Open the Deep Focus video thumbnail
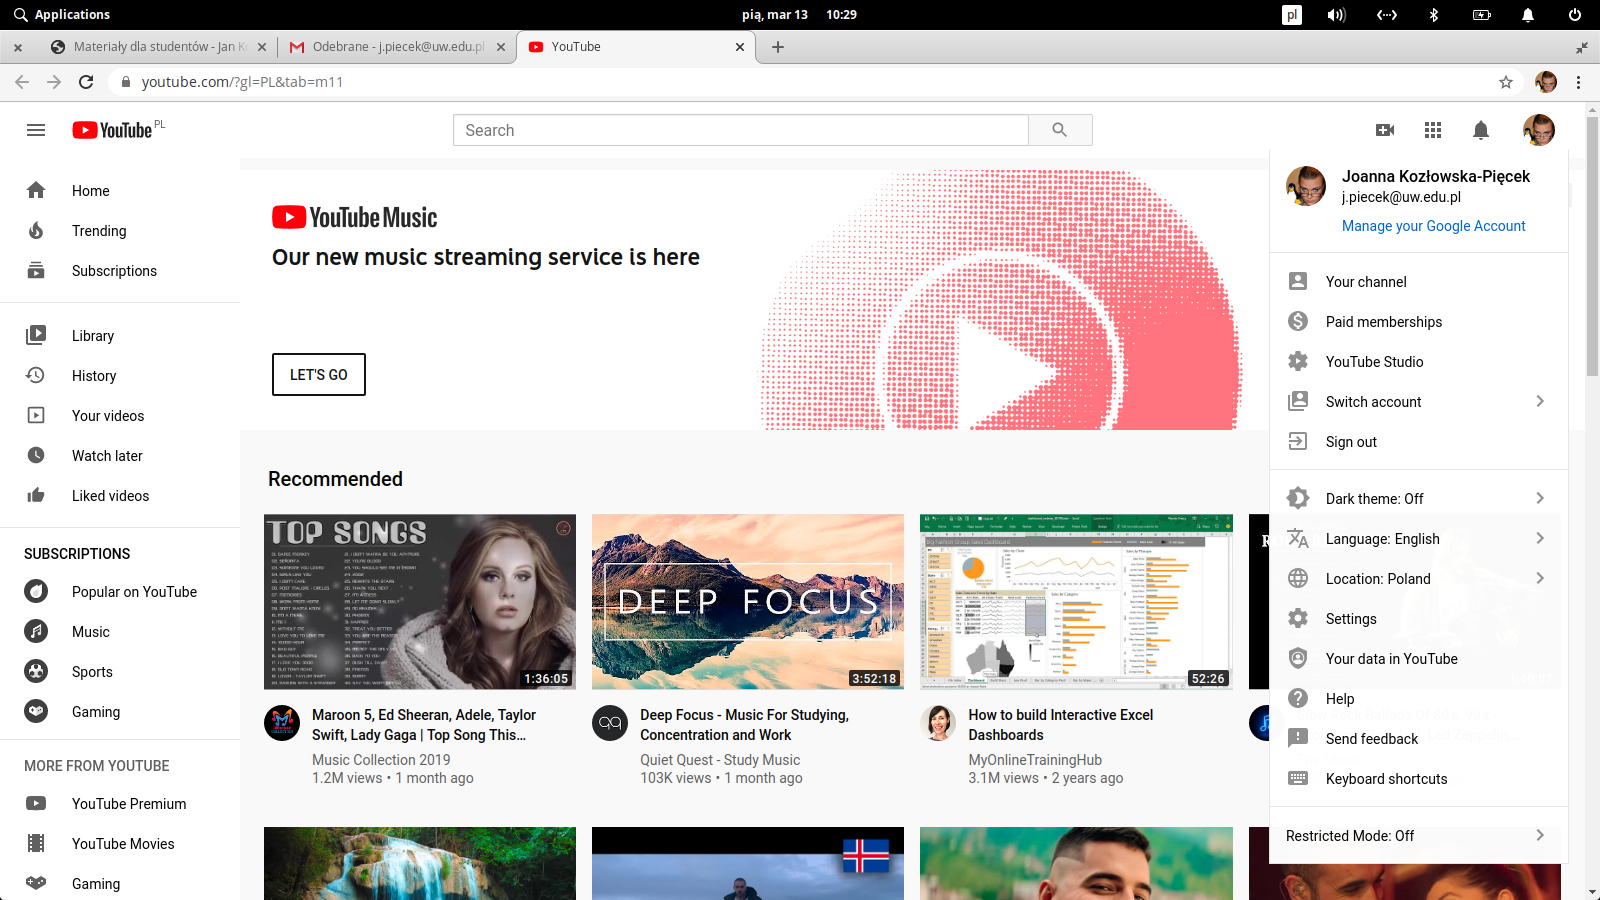The height and width of the screenshot is (900, 1600). [748, 602]
